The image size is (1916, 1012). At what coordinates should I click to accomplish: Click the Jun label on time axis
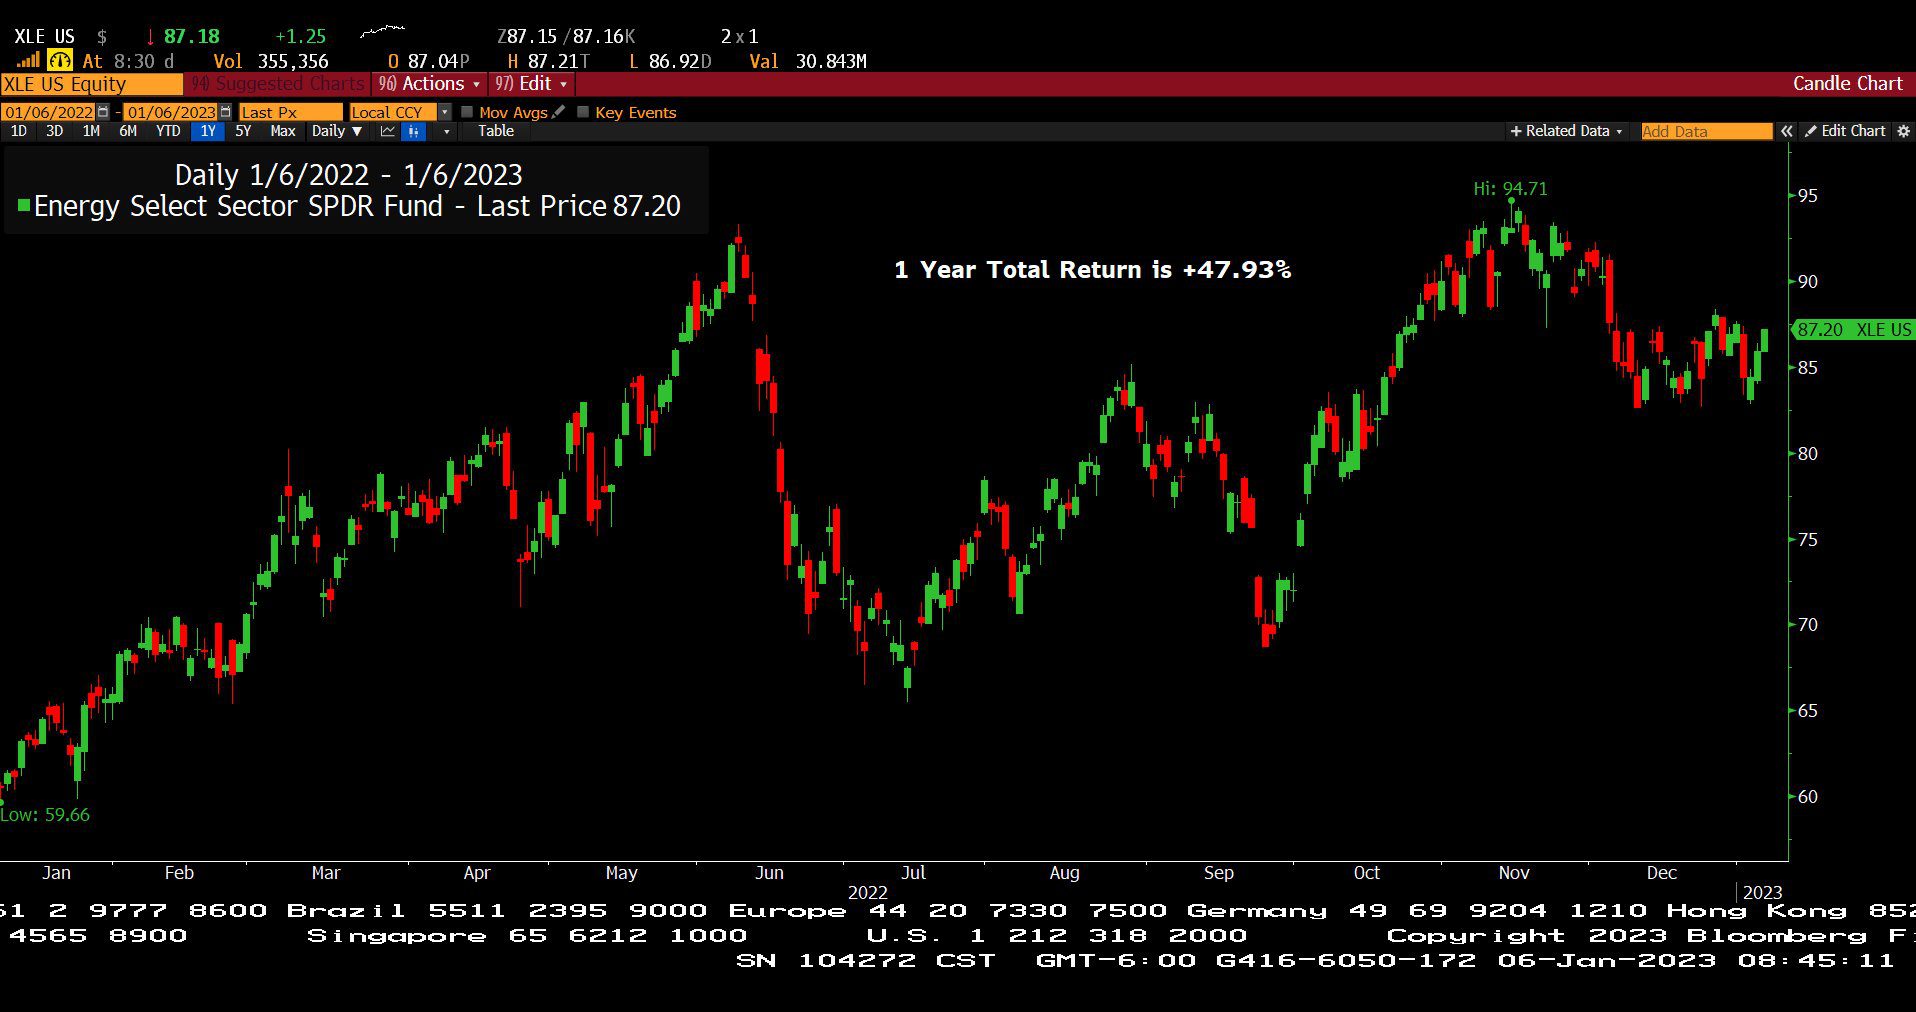point(769,873)
